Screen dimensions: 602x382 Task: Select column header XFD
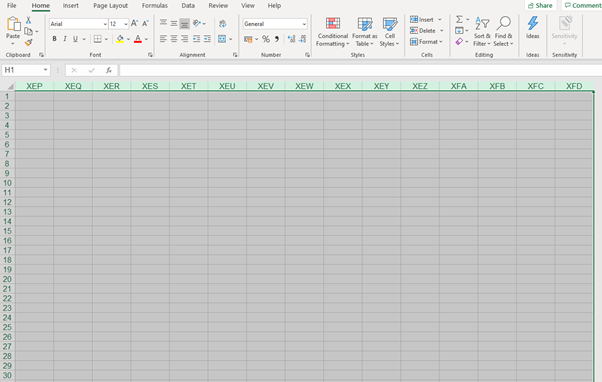(574, 86)
